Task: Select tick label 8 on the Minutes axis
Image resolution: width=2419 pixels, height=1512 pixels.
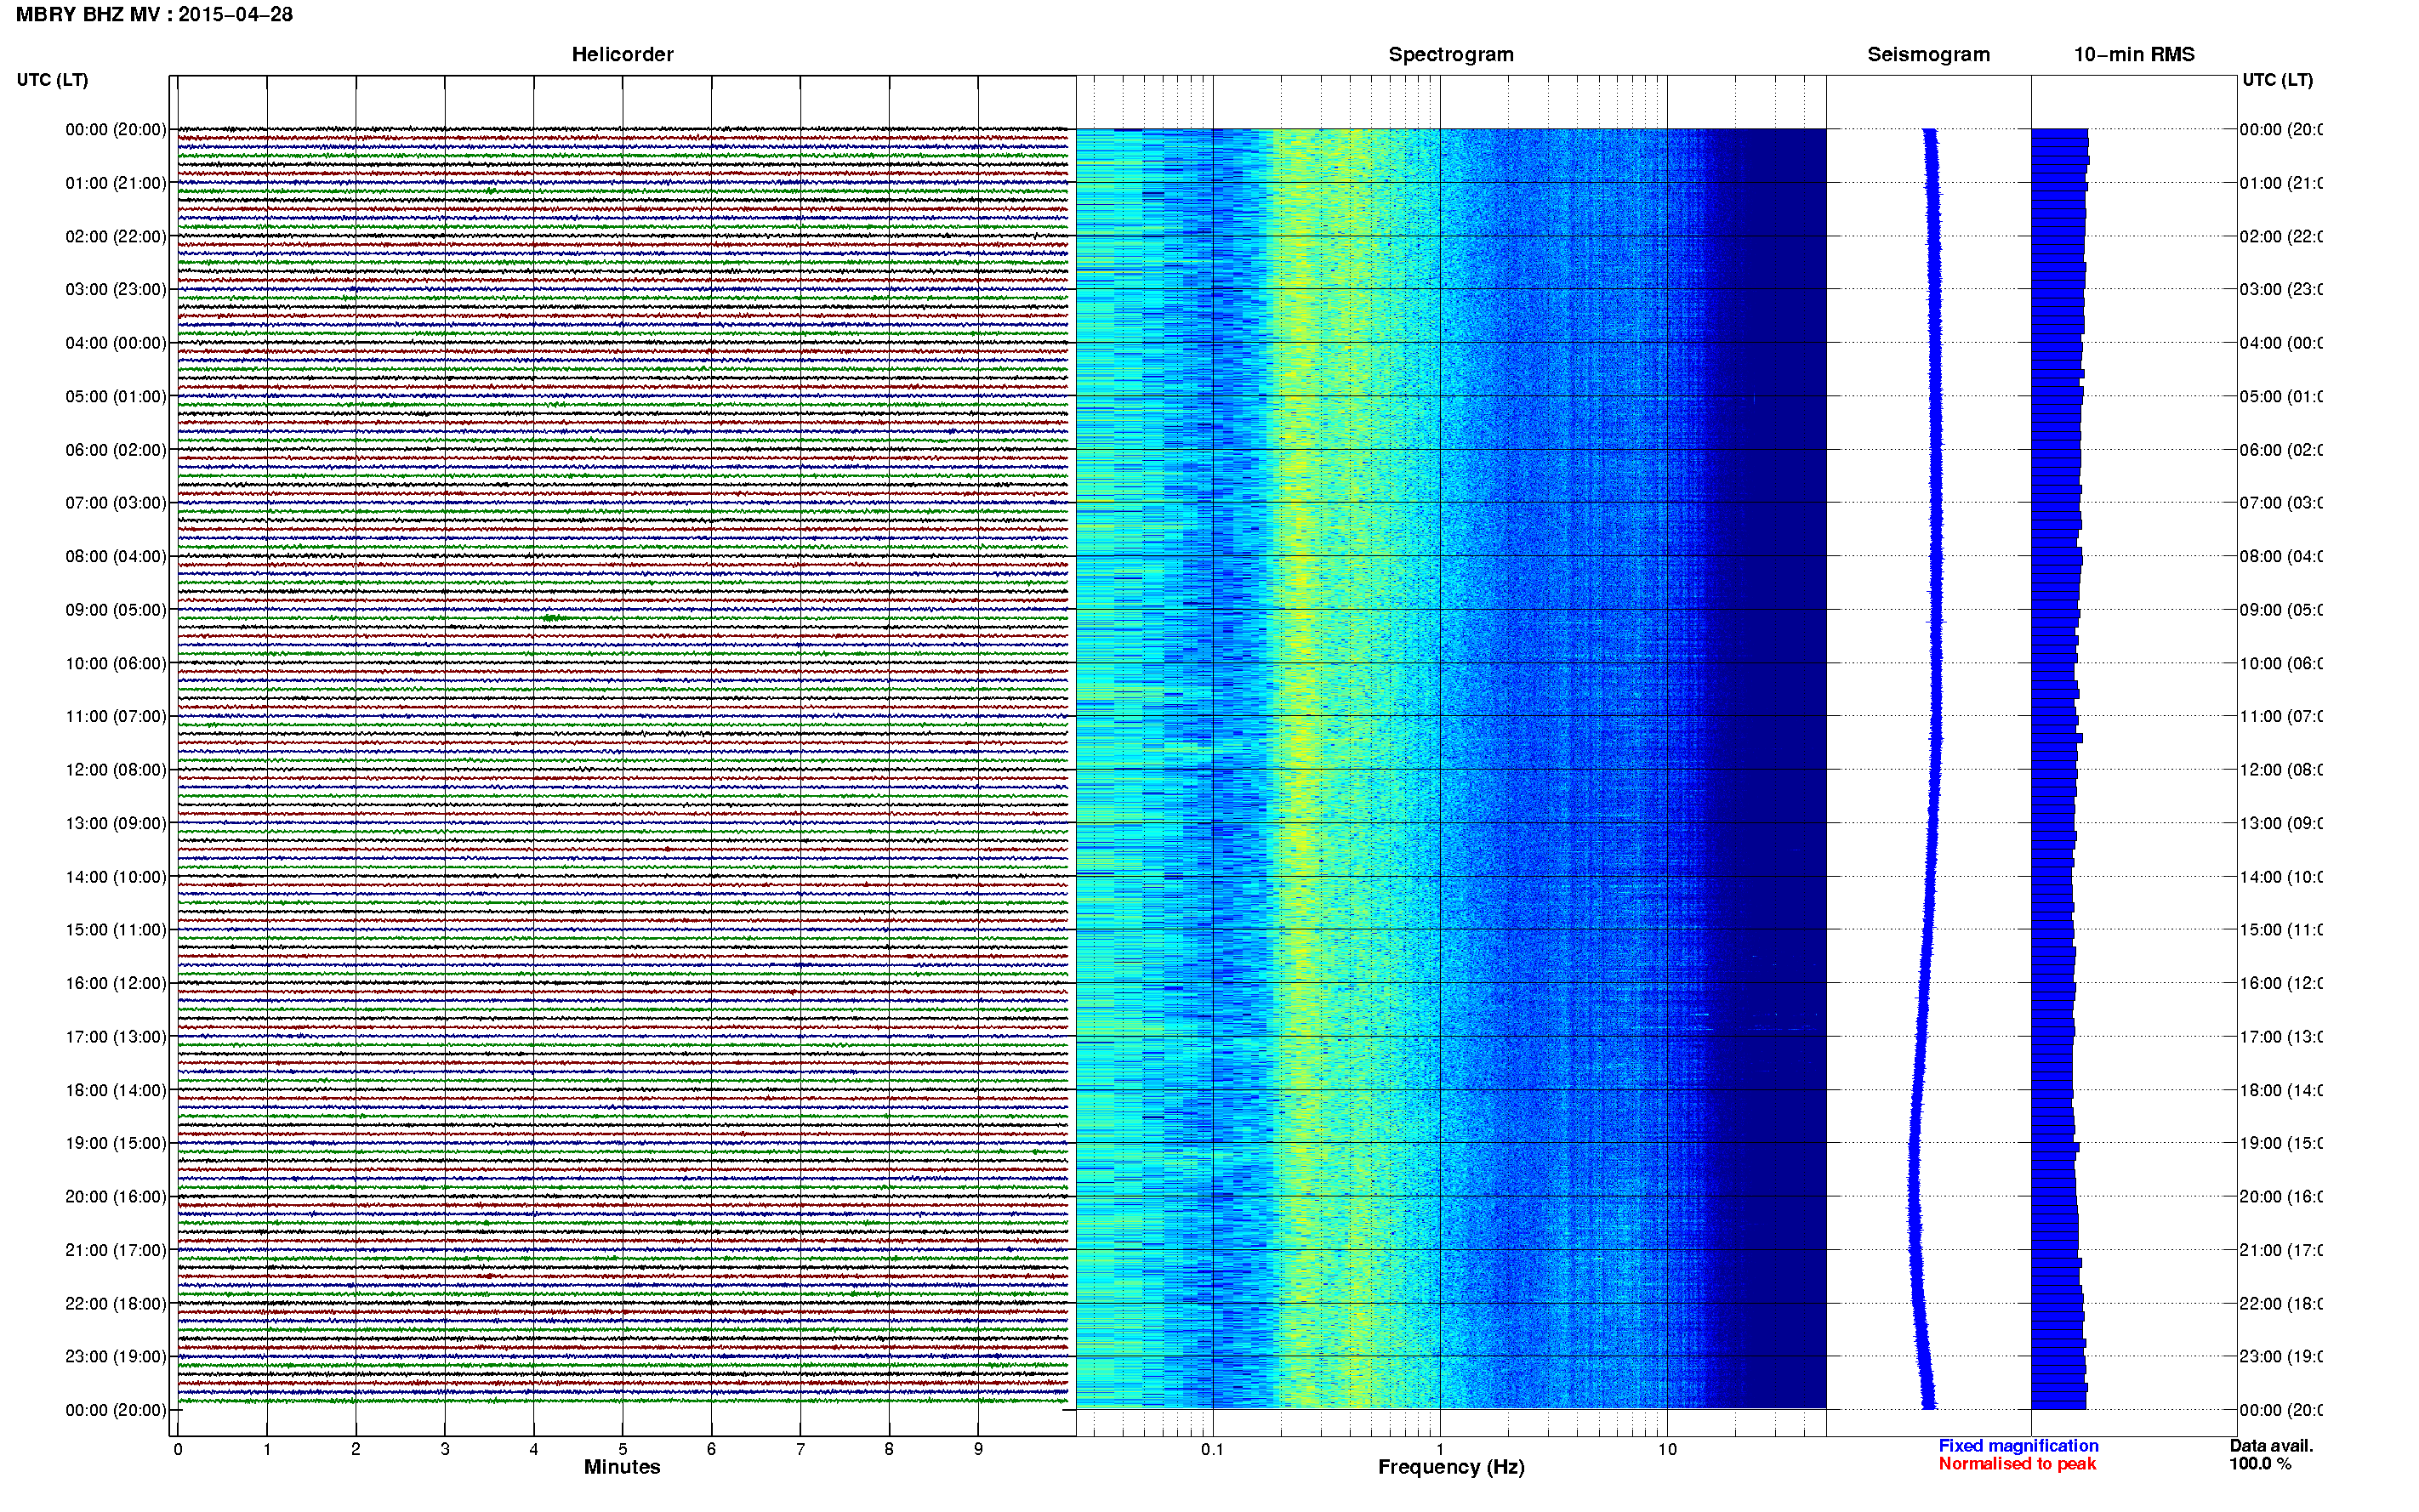Action: click(x=889, y=1449)
